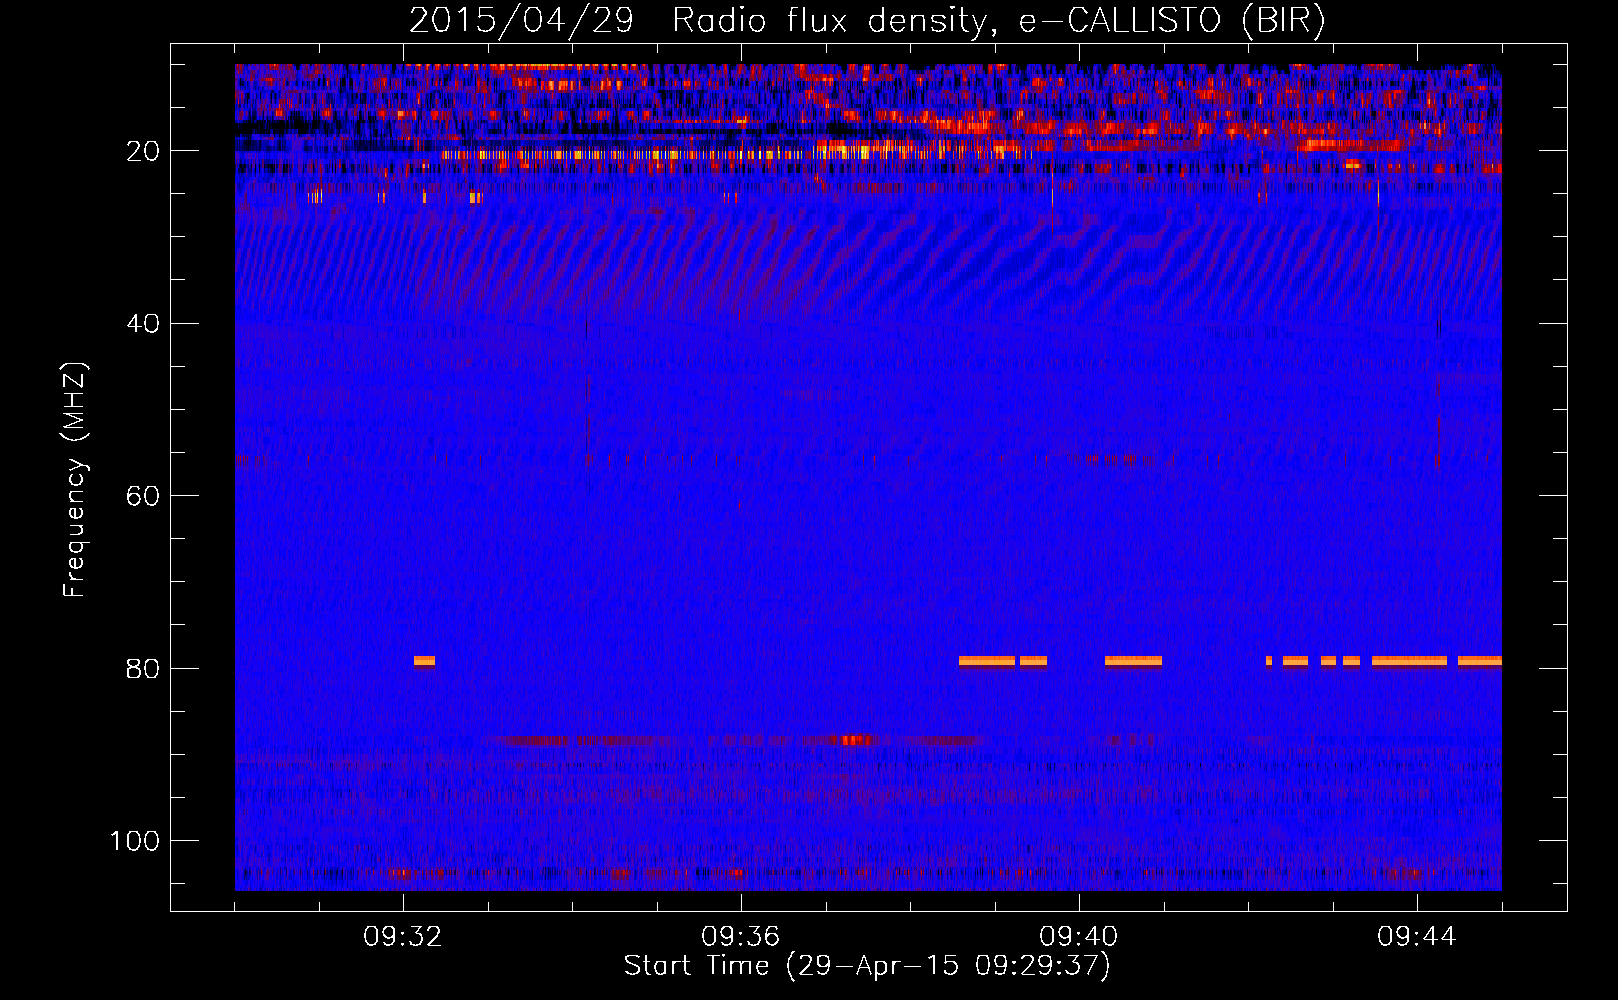
Task: Click the plot title with date 2015/04/29
Action: point(867,20)
